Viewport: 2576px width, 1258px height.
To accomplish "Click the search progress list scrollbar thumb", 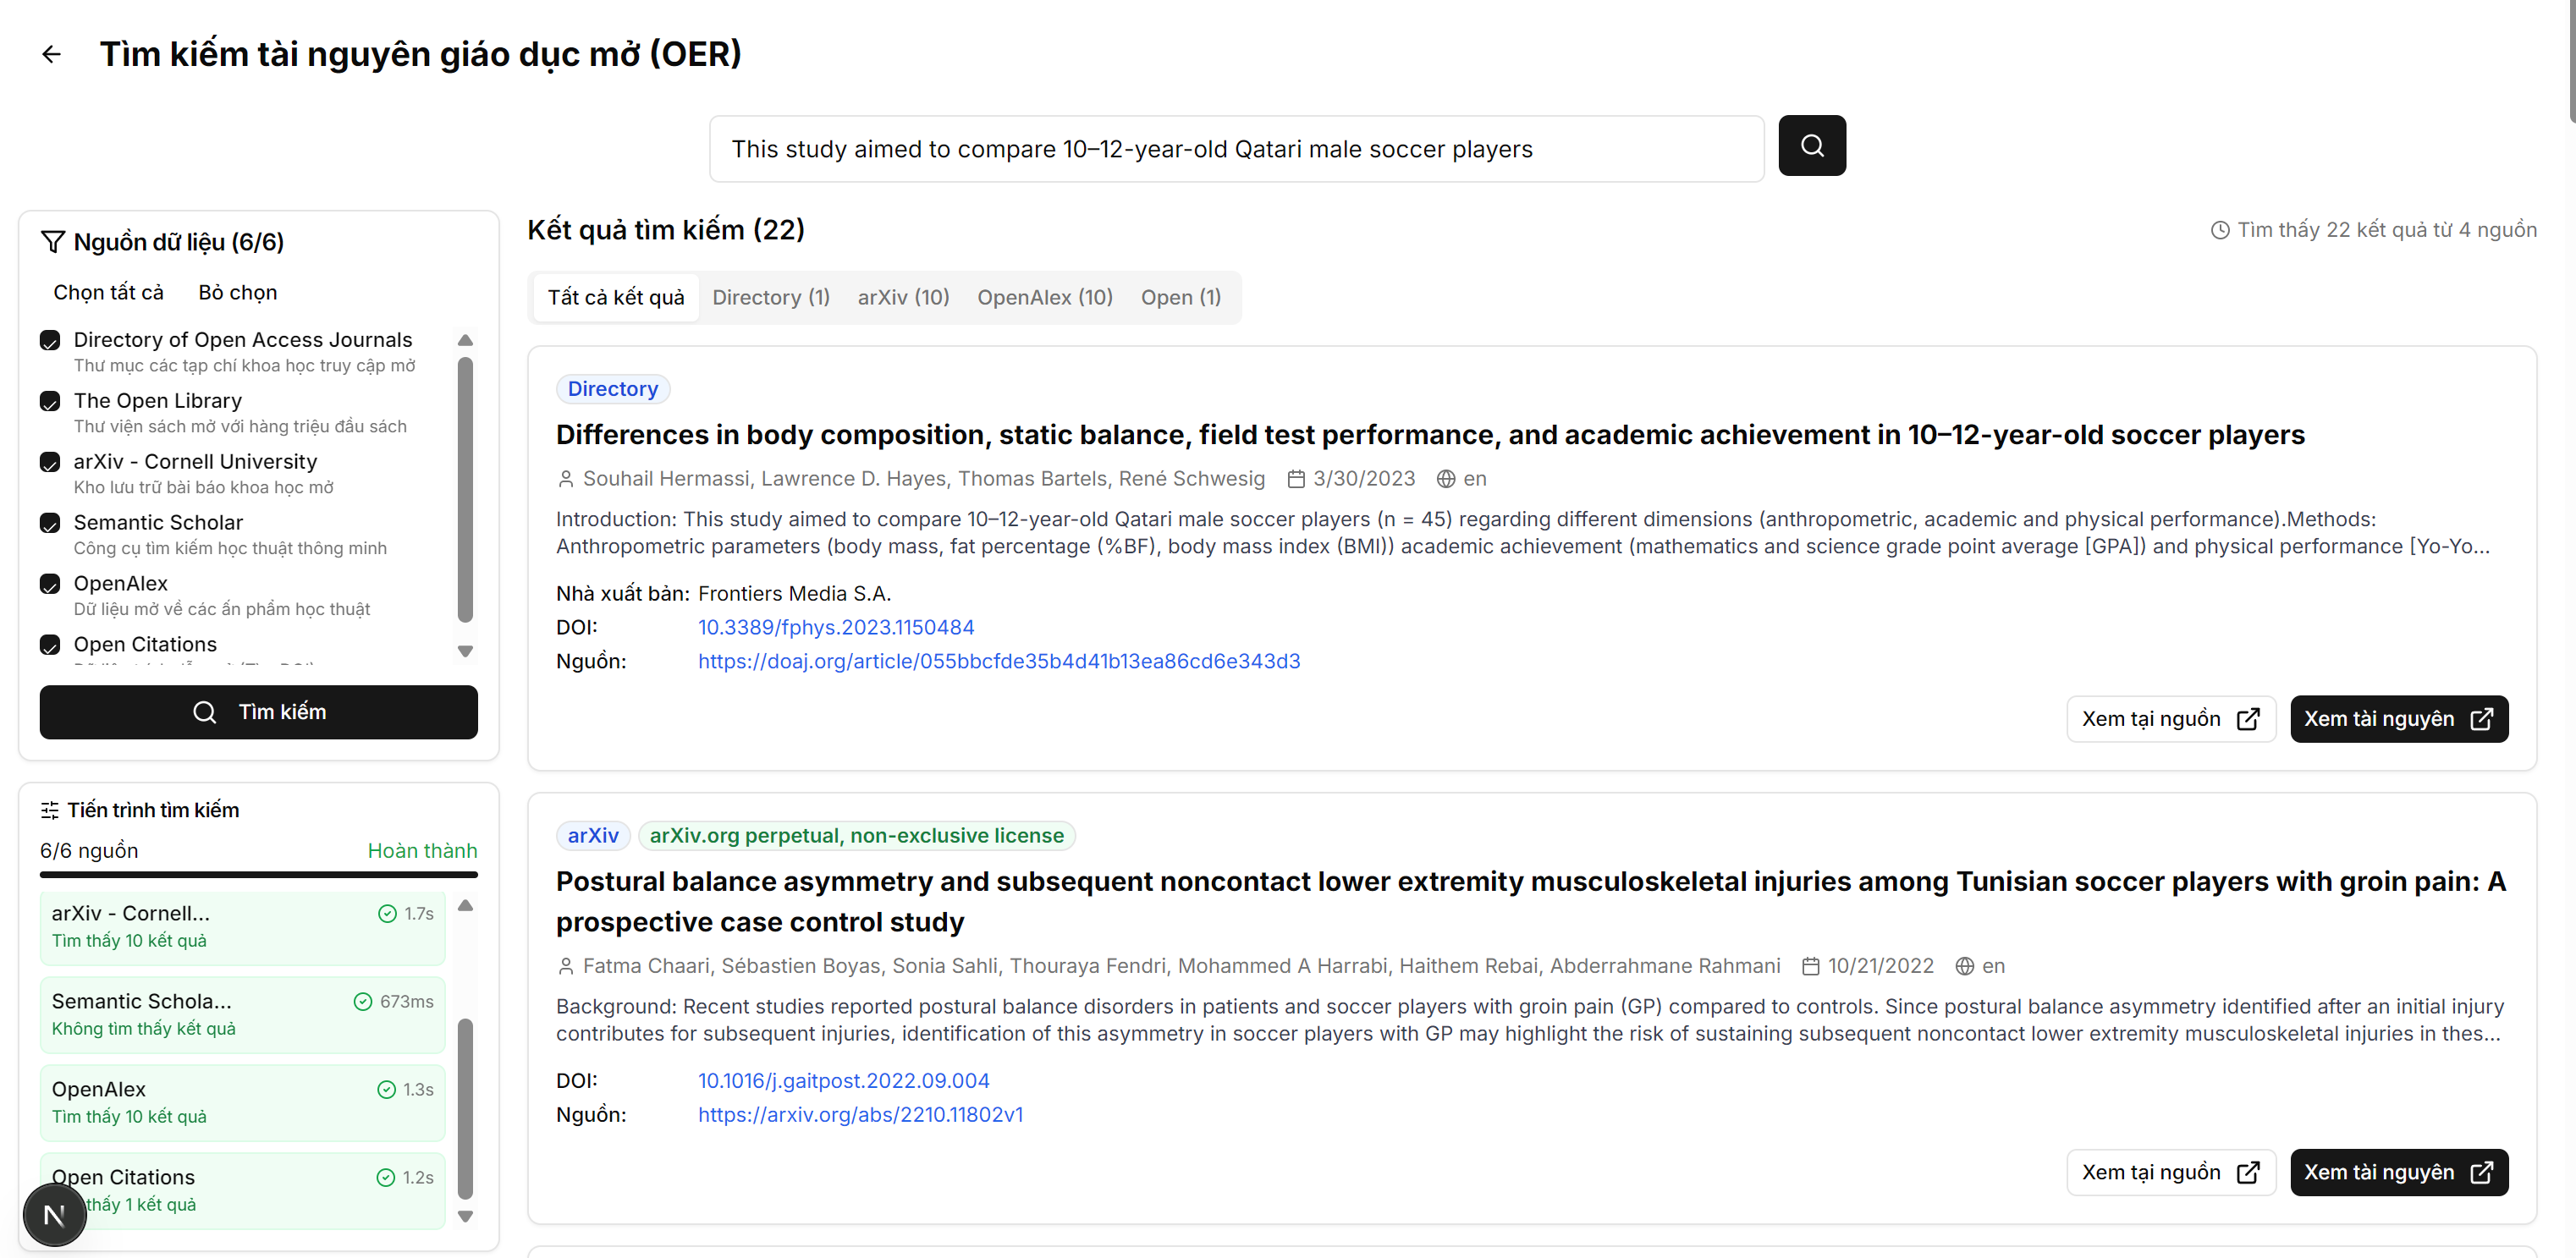I will pos(465,1109).
